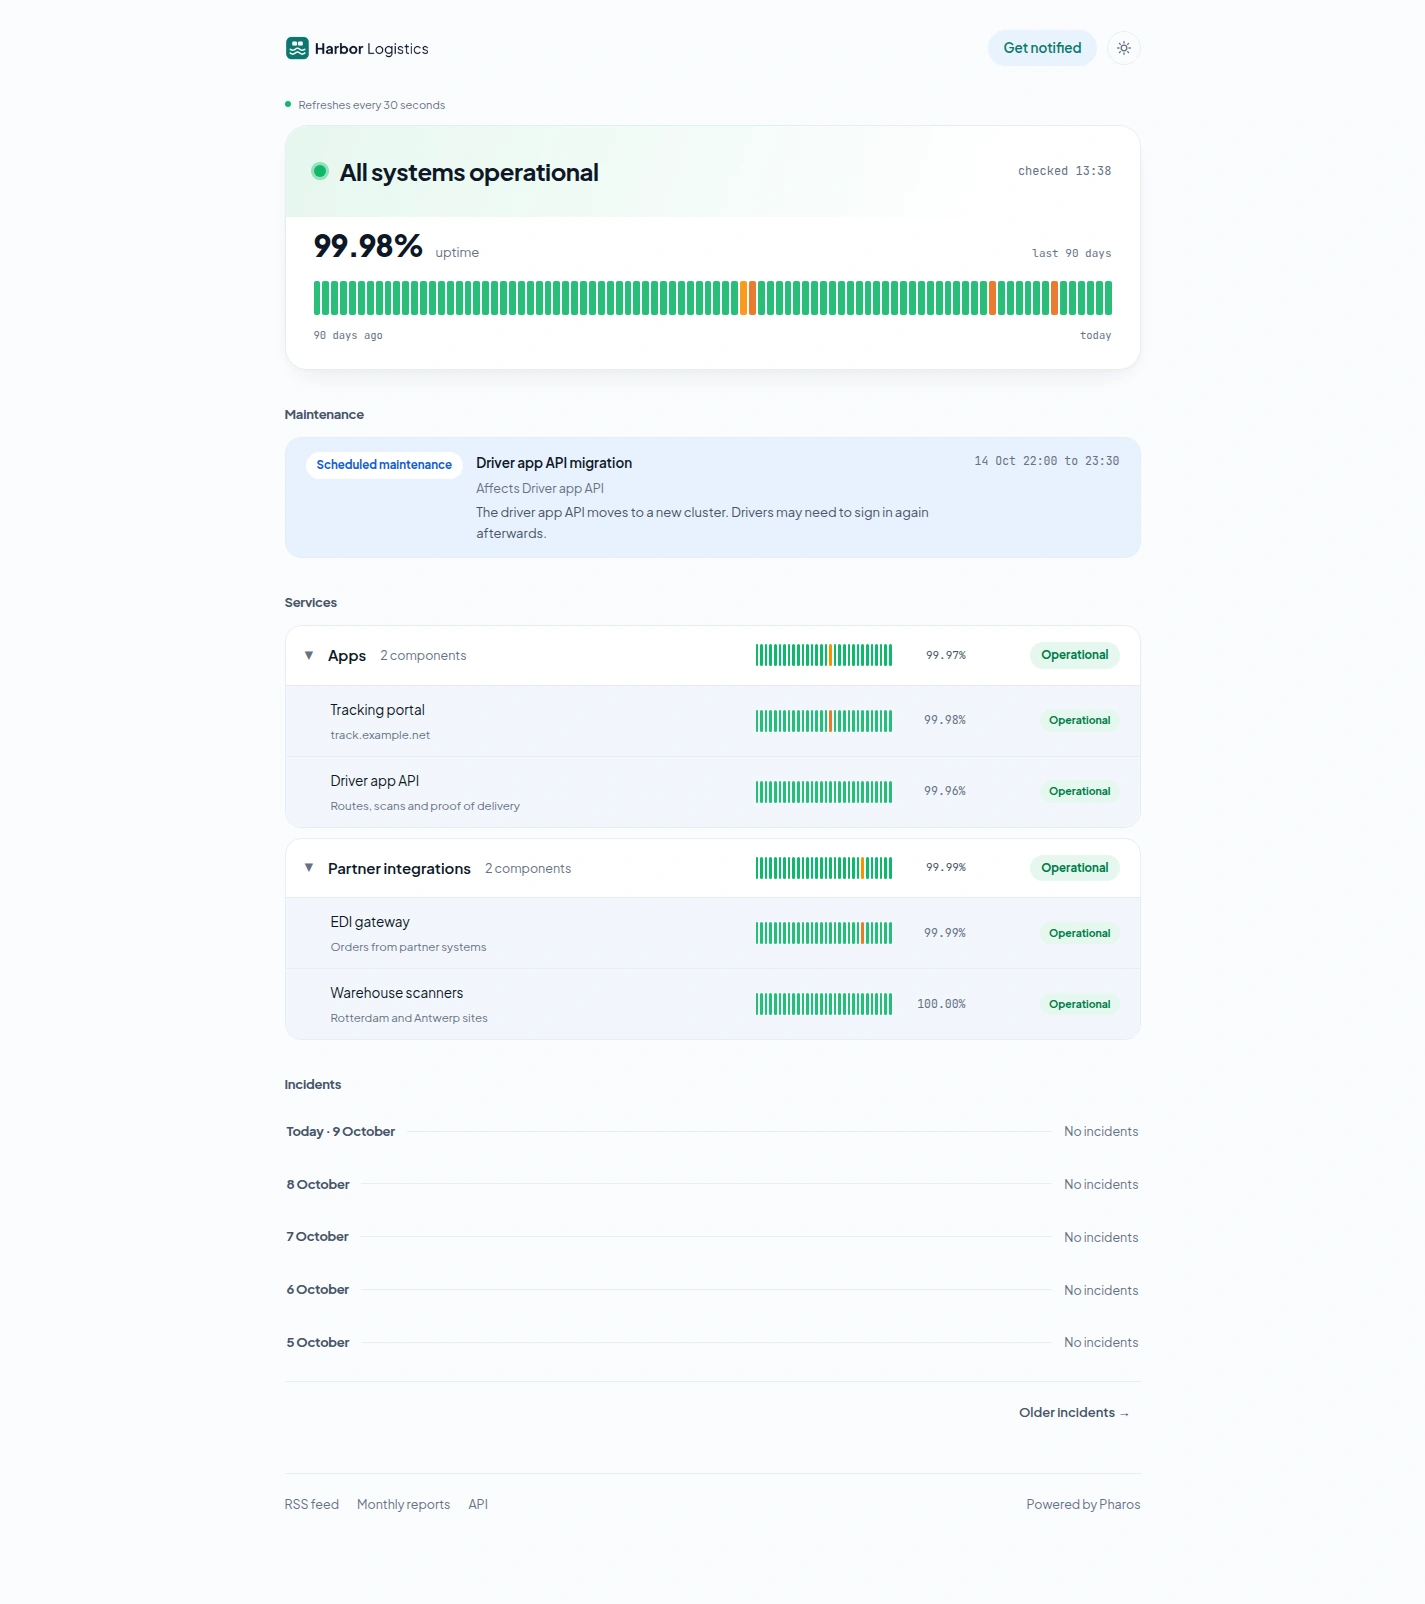The width and height of the screenshot is (1425, 1604).
Task: Click the 8 October incident date
Action: [x=318, y=1185]
